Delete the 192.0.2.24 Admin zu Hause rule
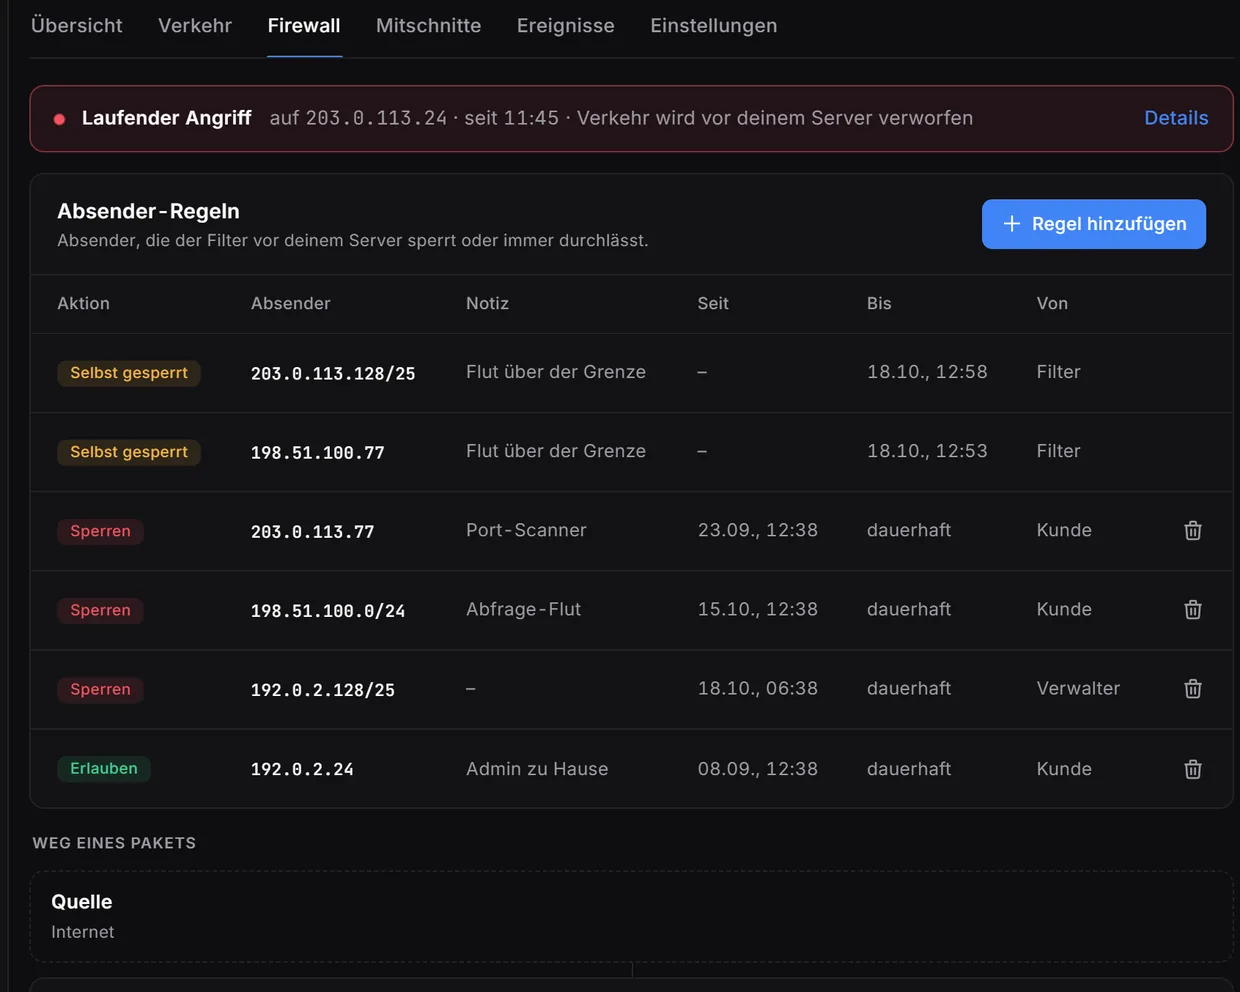 pyautogui.click(x=1193, y=769)
